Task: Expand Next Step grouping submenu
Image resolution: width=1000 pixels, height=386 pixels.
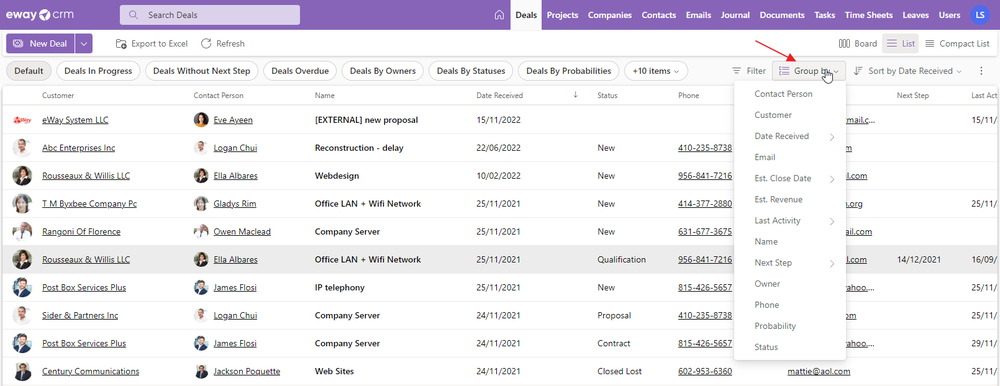Action: pos(832,263)
